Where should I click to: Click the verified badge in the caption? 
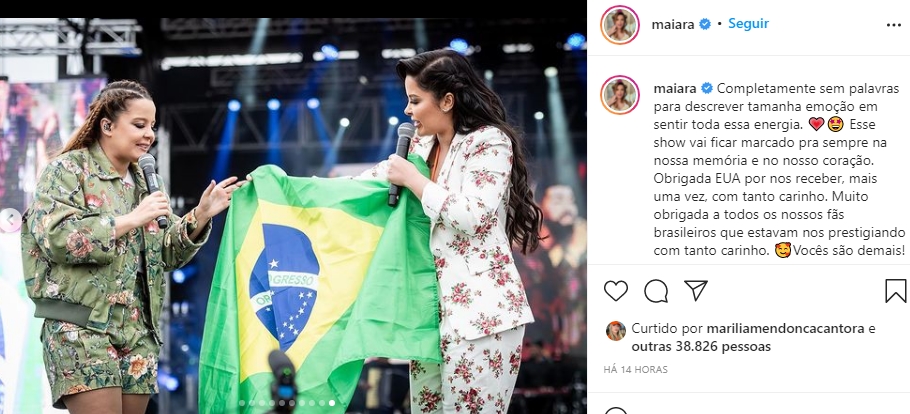tap(707, 89)
